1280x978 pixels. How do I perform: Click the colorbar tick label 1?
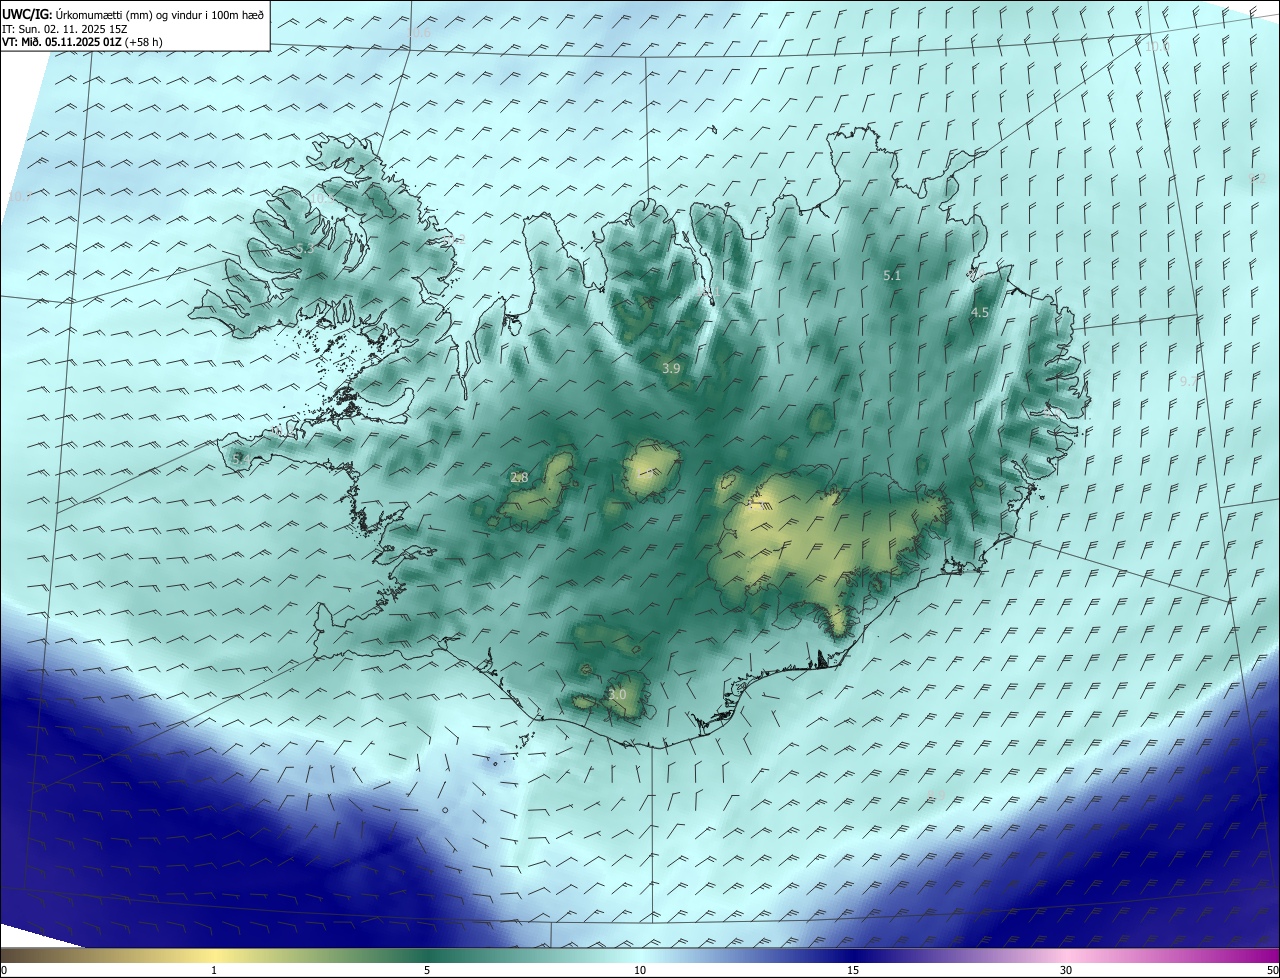[214, 970]
